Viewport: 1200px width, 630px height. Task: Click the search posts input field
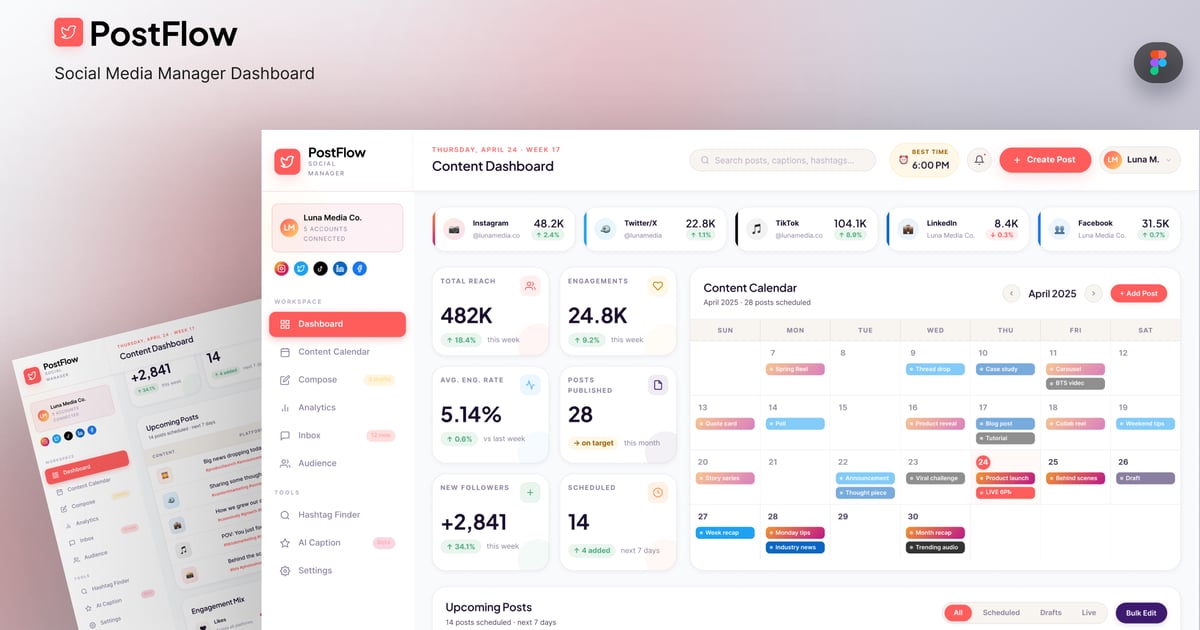(x=782, y=160)
